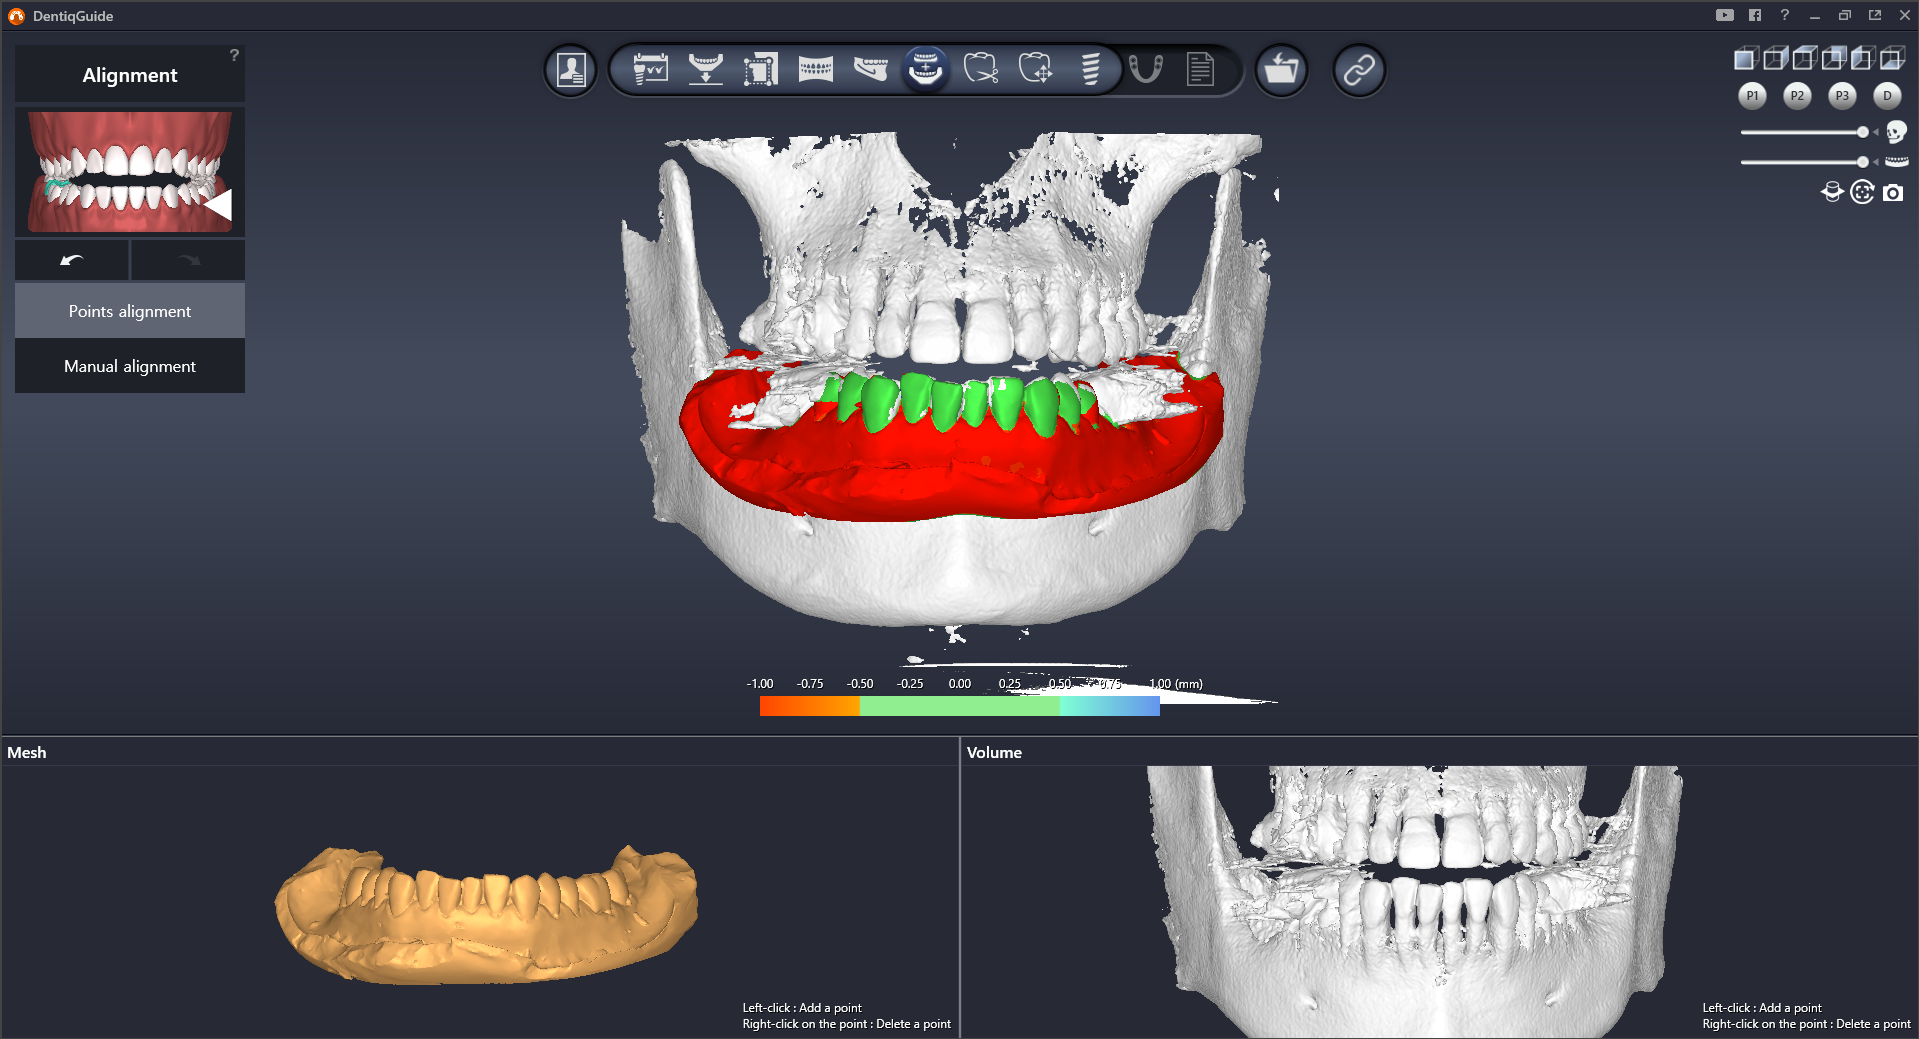Open the report document icon
Viewport: 1919px width, 1039px height.
[x=1200, y=70]
